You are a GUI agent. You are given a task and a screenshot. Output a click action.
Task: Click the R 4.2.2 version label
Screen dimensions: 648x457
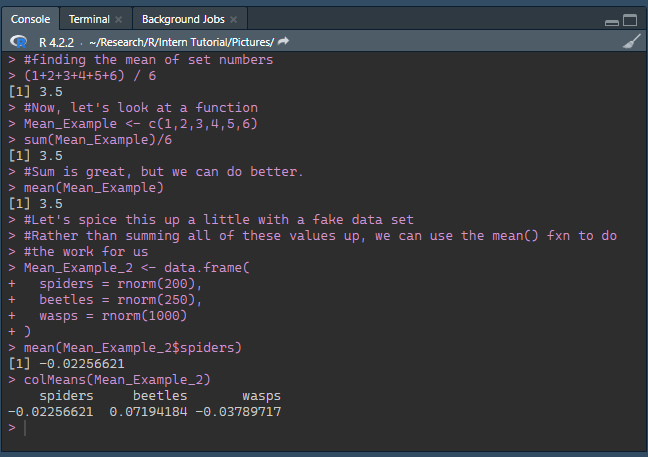[x=58, y=42]
